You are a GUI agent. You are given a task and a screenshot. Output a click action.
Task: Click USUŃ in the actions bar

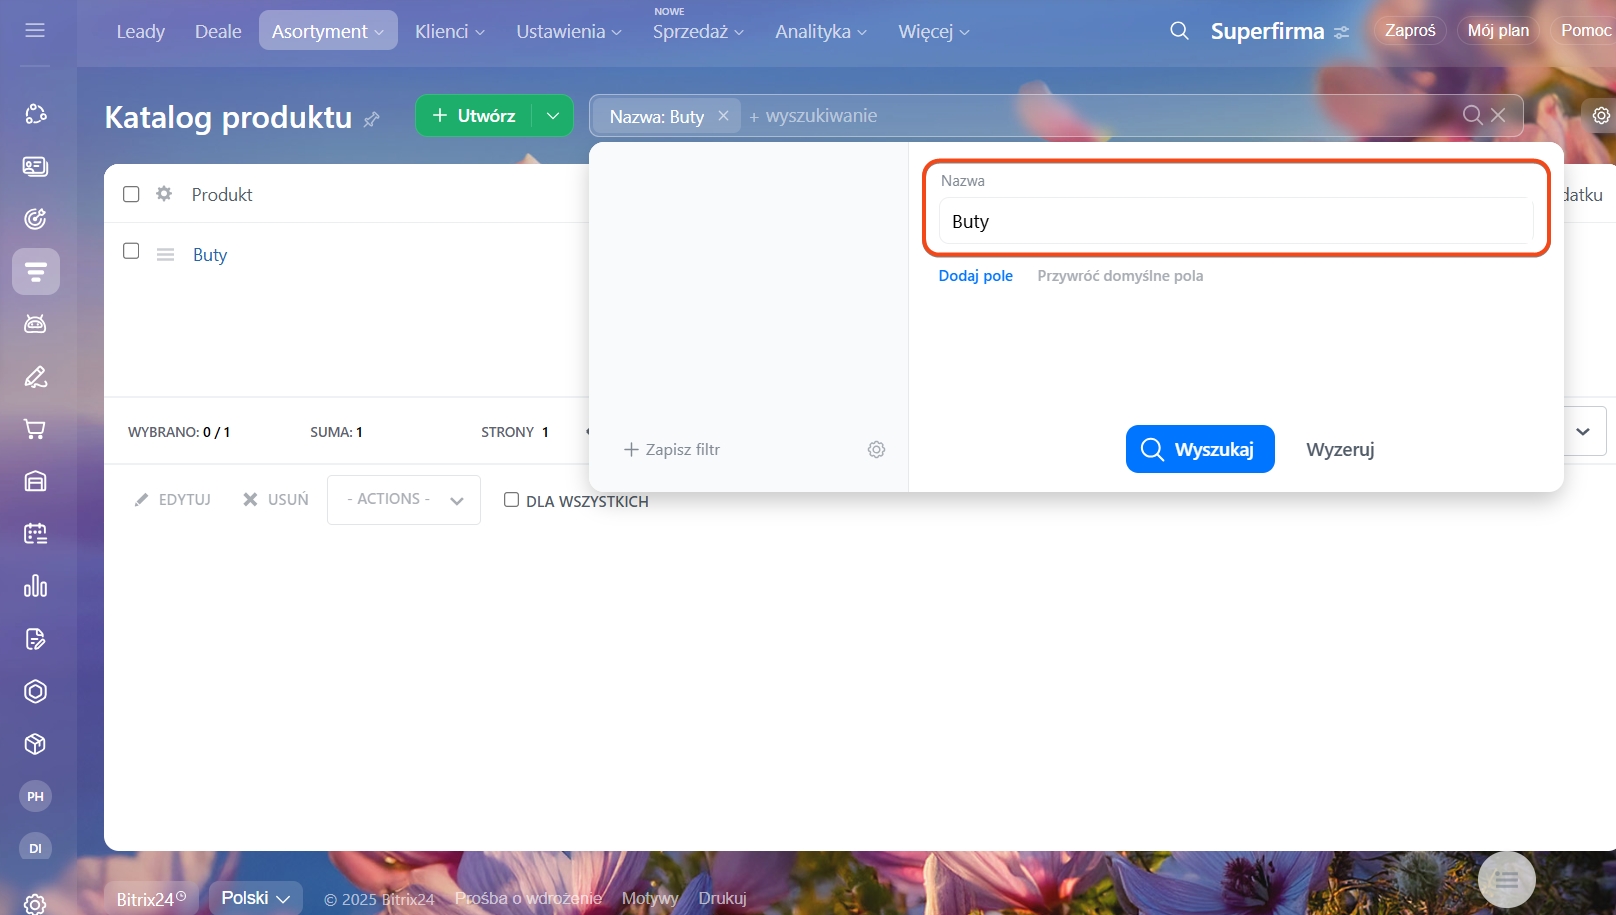[276, 499]
